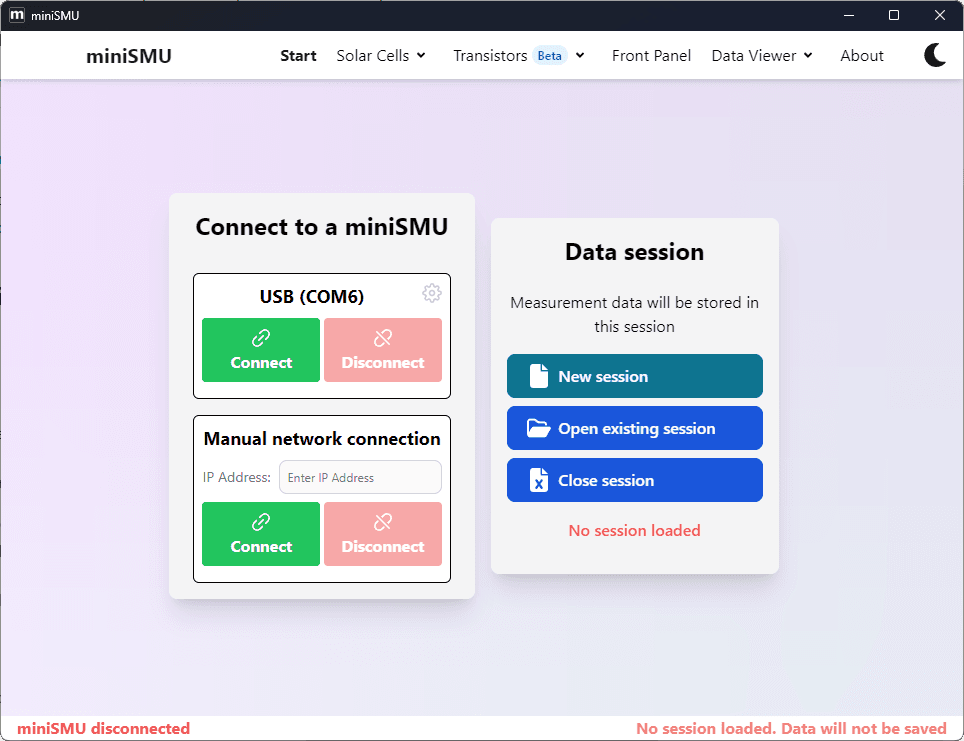
Task: Click the broken-link icon on USB Disconnect button
Action: click(x=382, y=337)
